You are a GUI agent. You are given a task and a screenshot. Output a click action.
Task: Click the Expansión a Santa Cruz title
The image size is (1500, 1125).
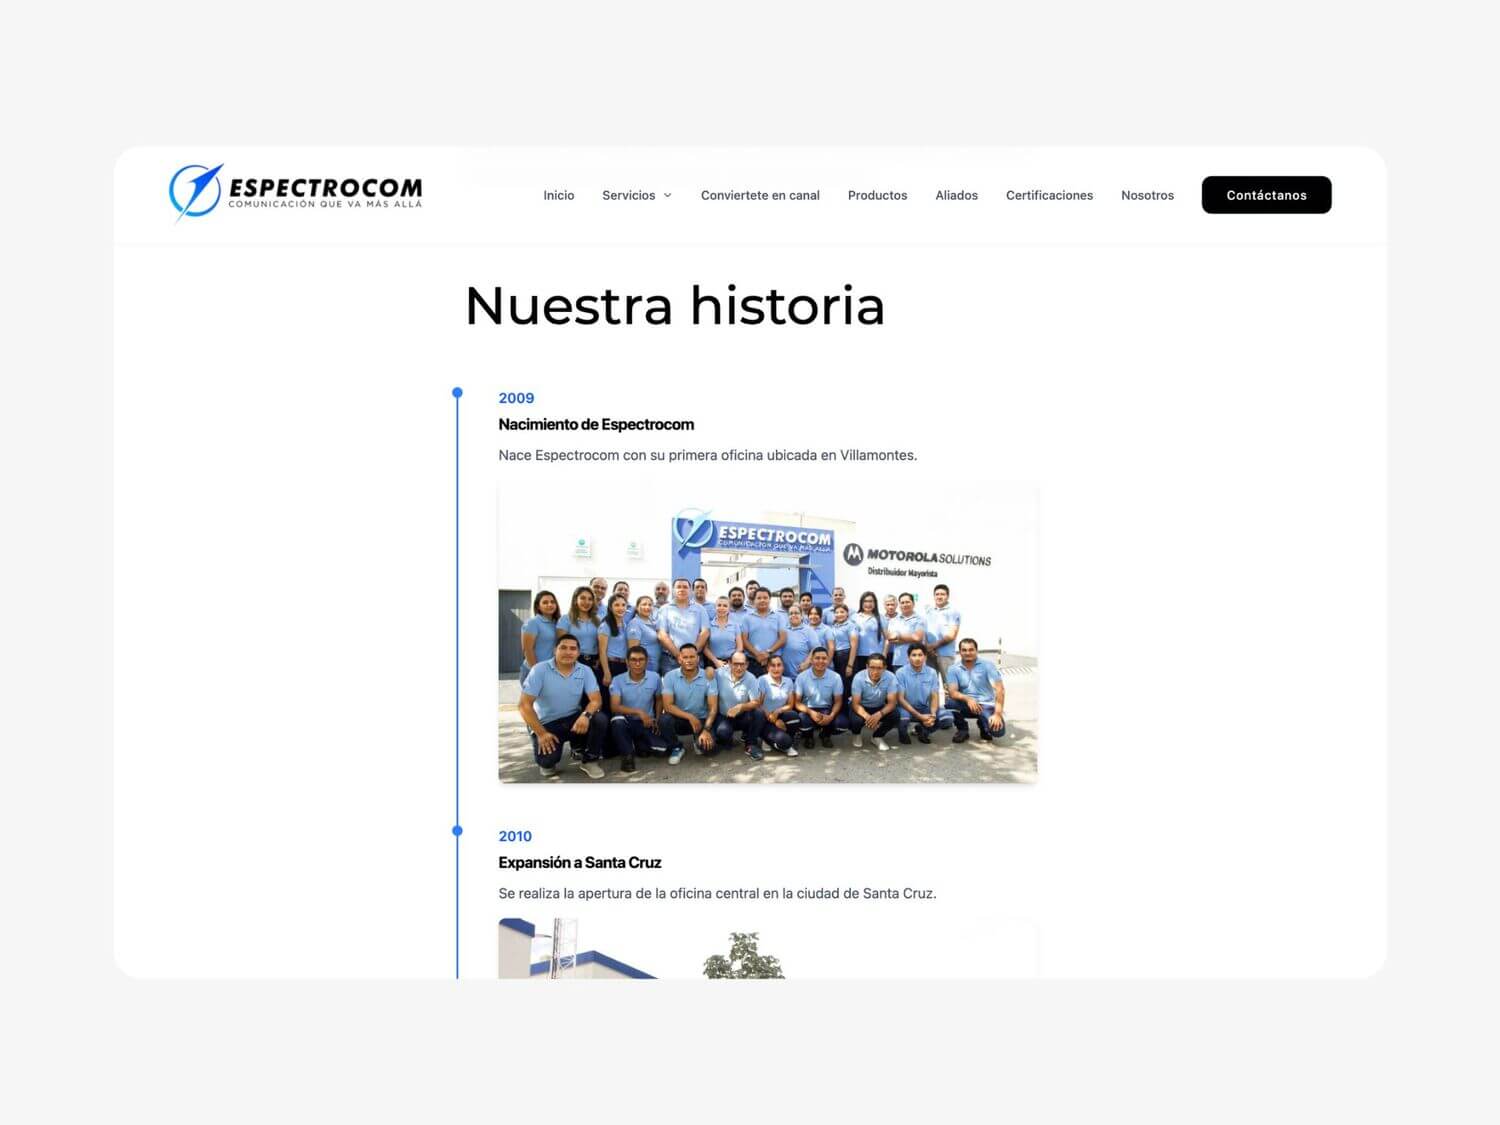coord(580,862)
